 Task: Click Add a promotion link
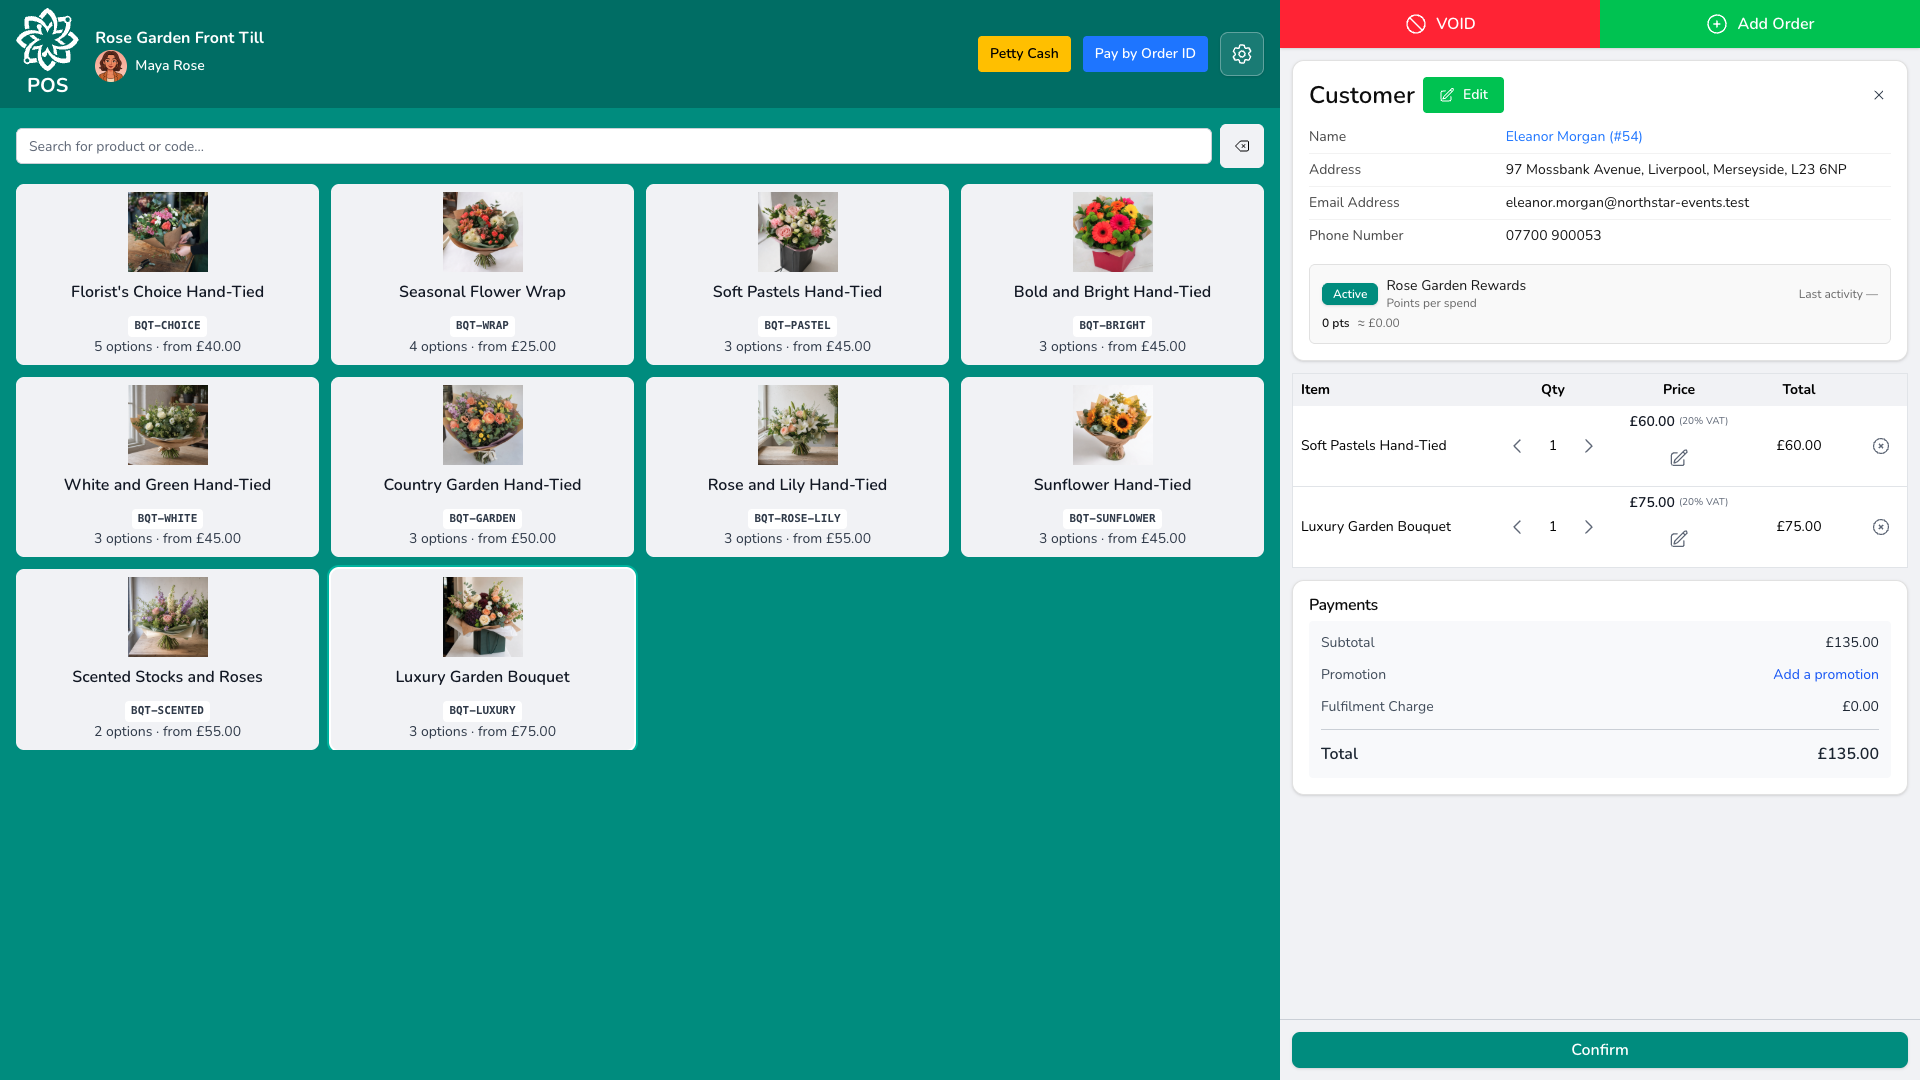point(1825,675)
